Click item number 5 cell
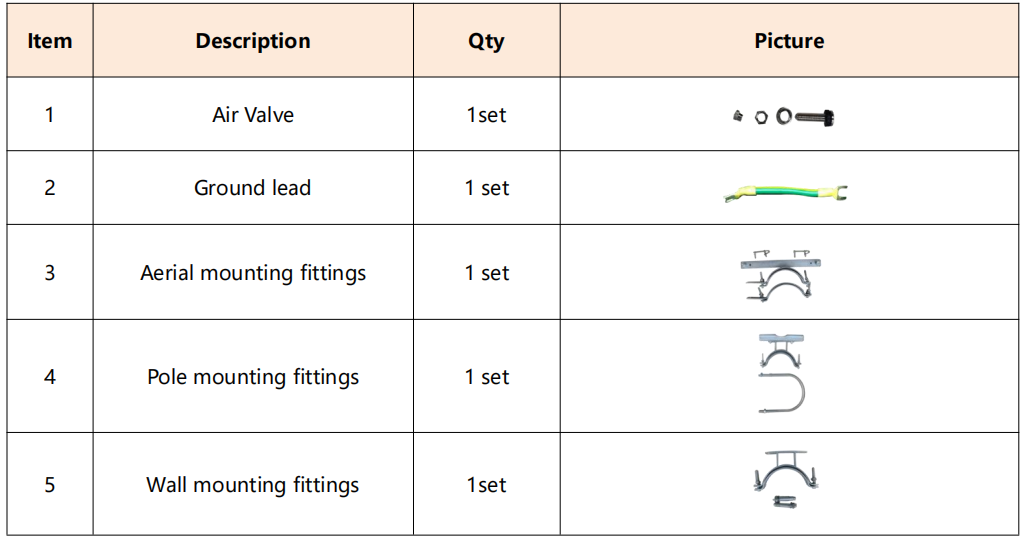The height and width of the screenshot is (540, 1025). click(x=50, y=485)
